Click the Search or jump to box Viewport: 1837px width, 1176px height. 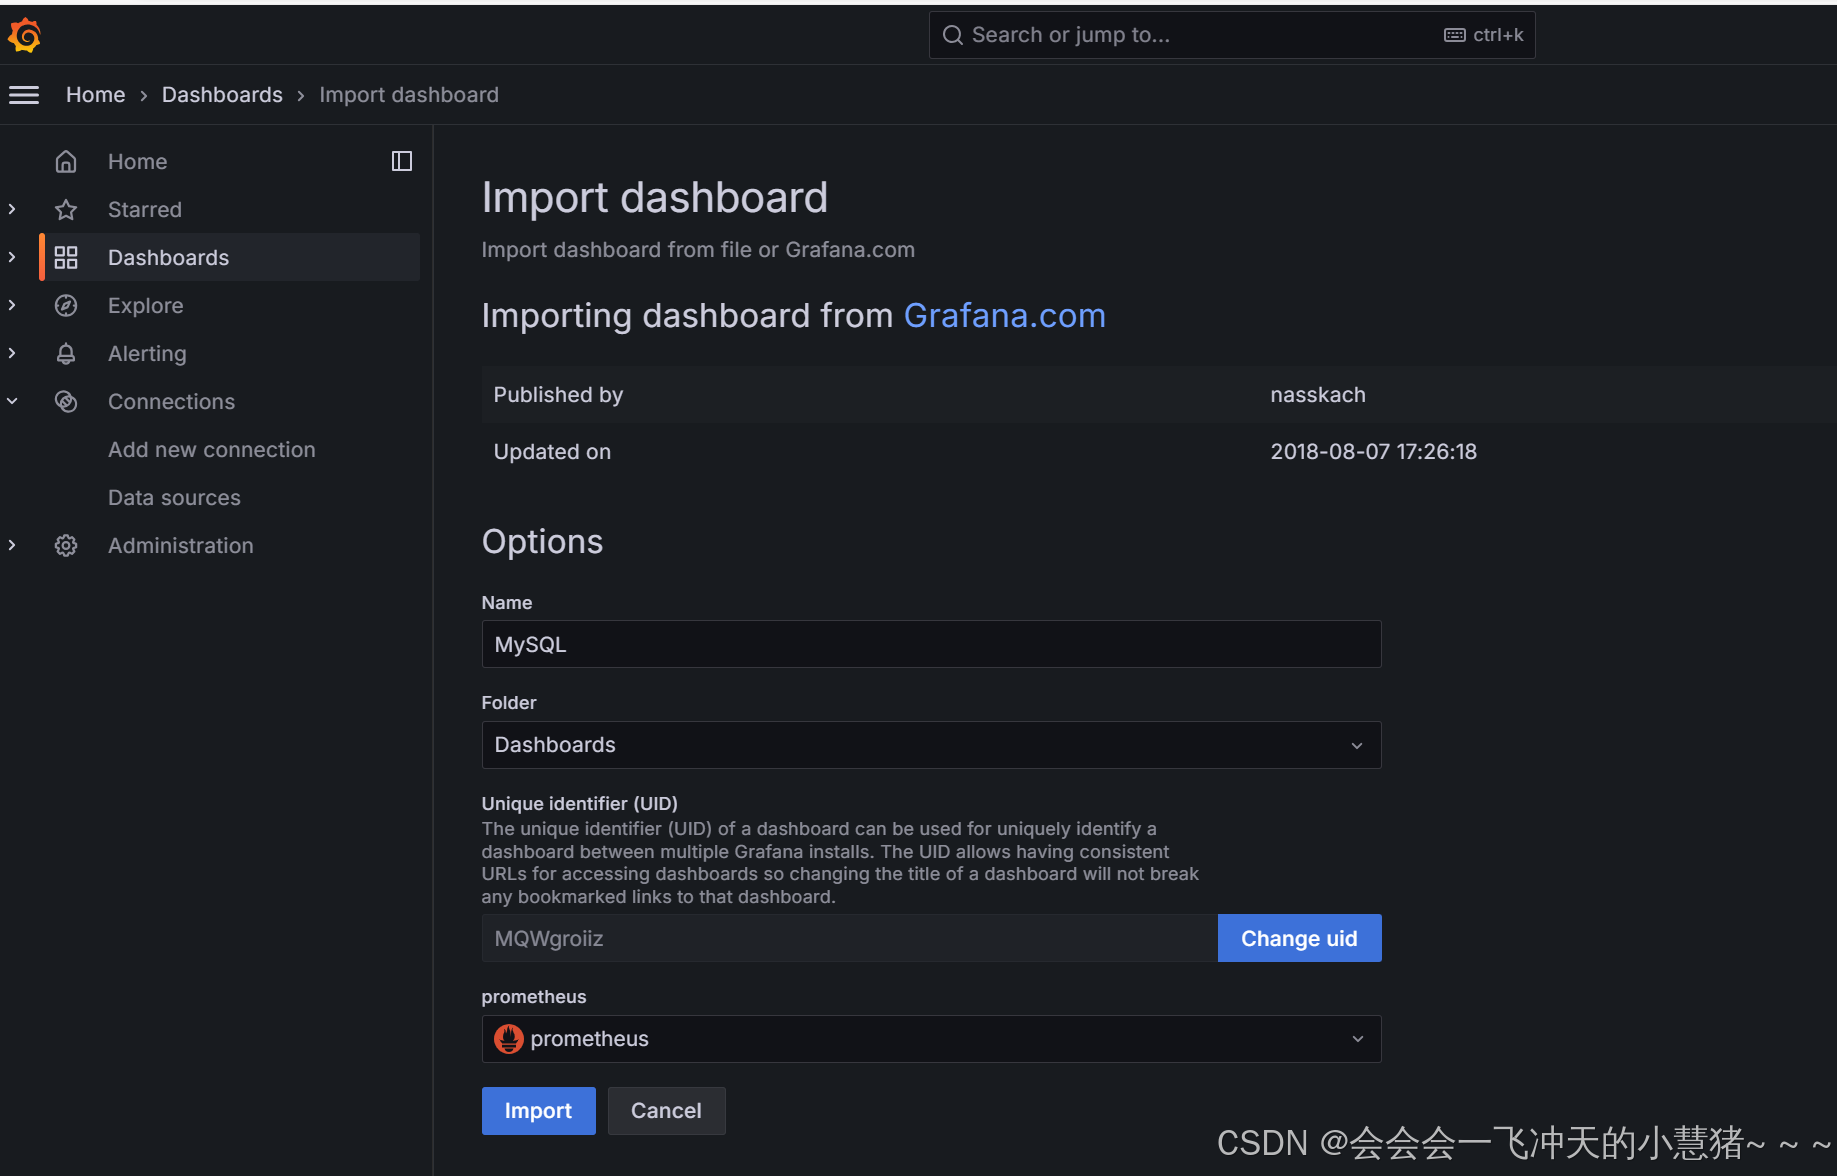pos(1231,35)
